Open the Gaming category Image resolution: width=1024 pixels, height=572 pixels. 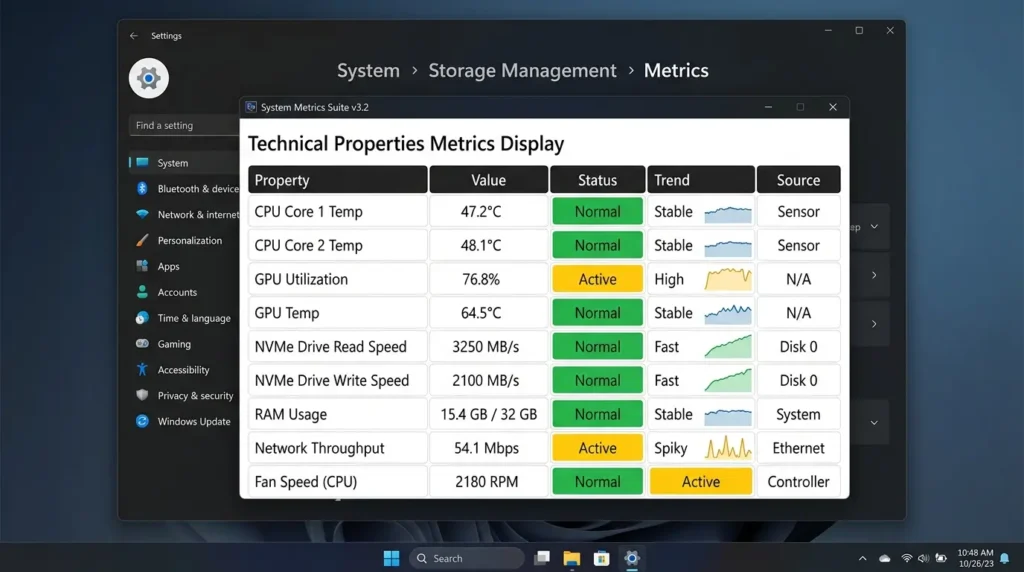pos(185,343)
